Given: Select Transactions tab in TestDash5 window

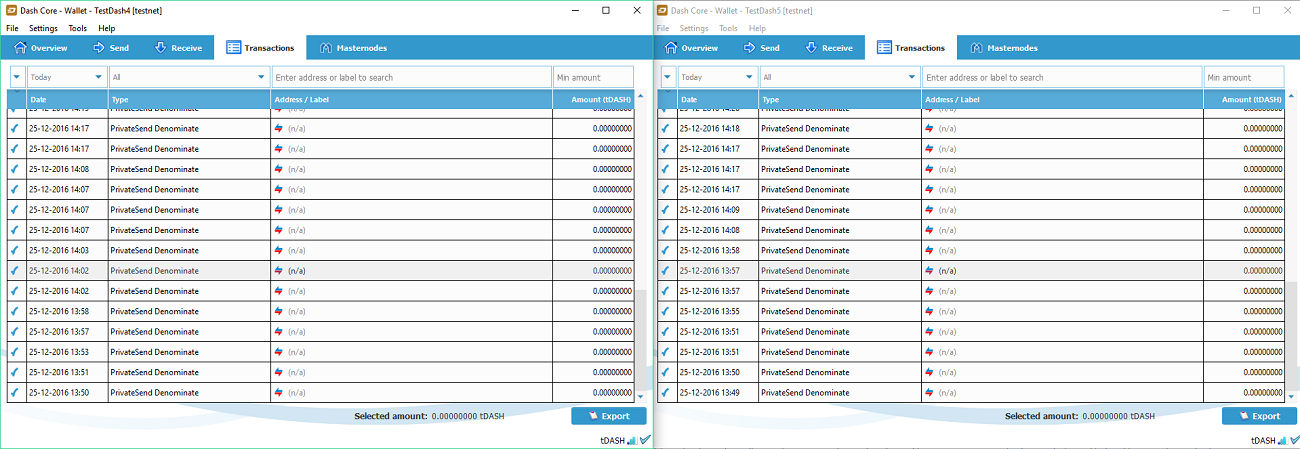Looking at the screenshot, I should [910, 48].
